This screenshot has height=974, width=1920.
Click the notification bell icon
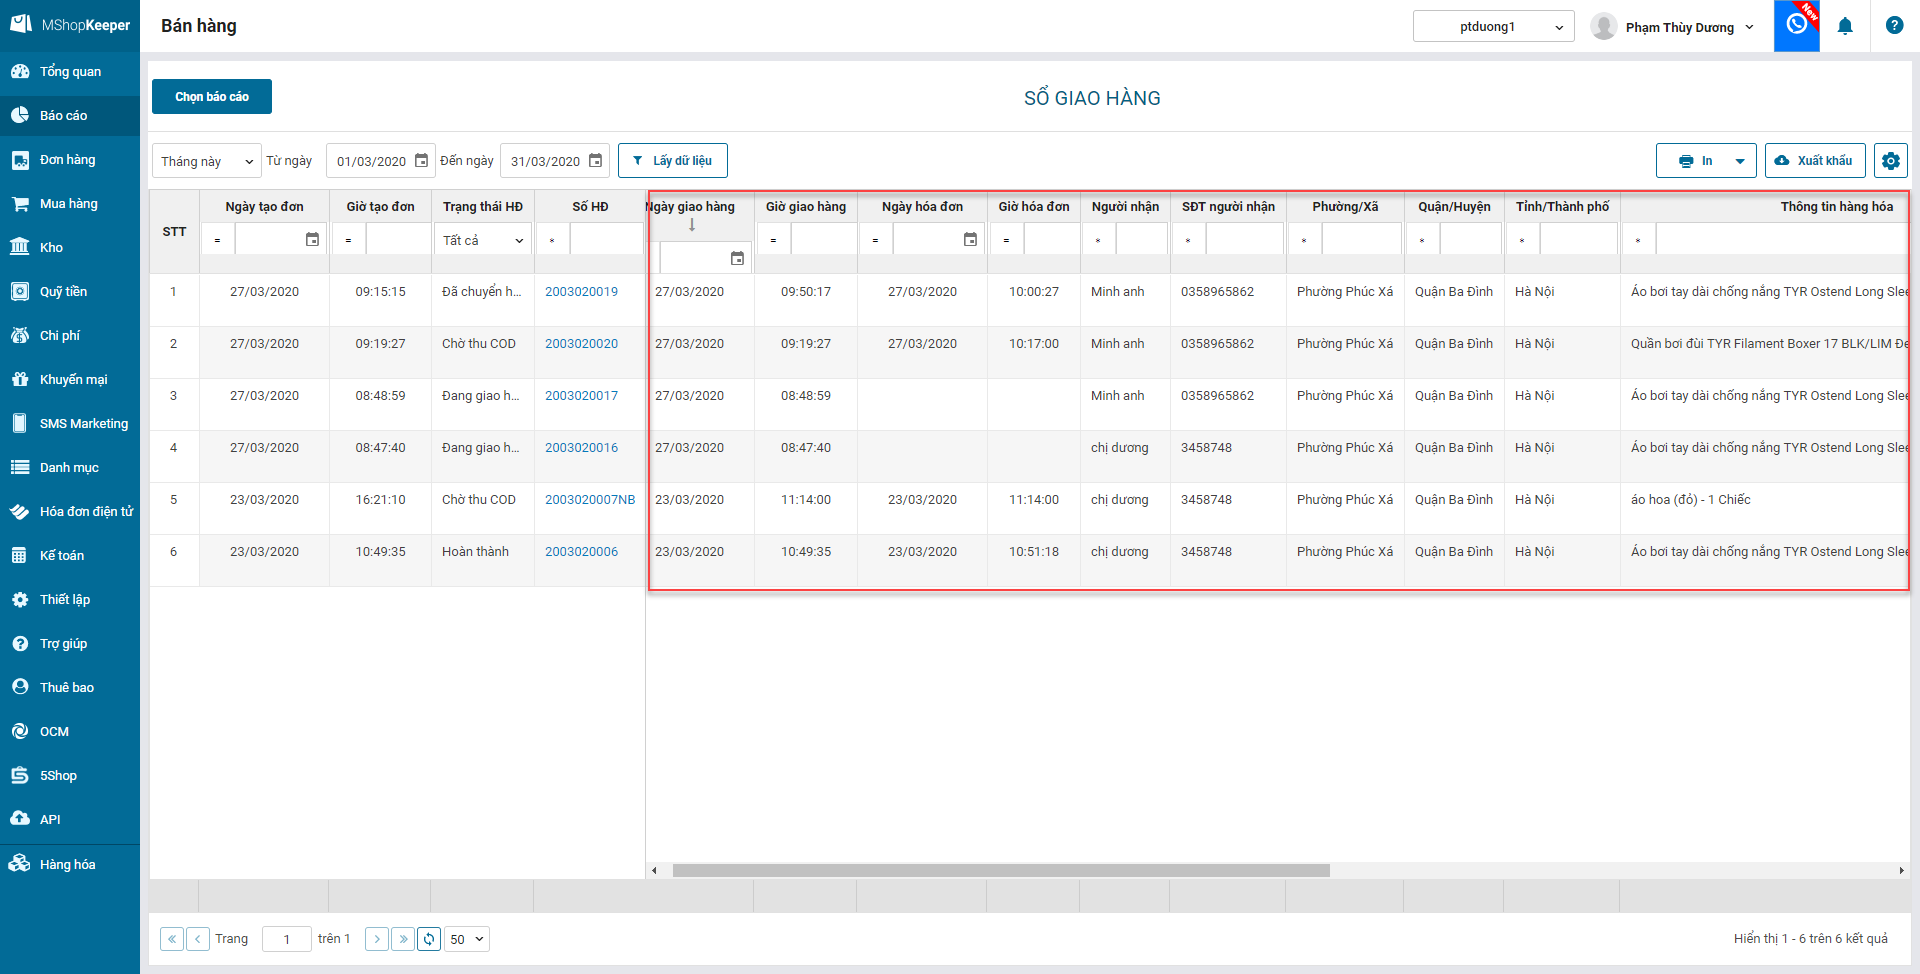coord(1845,27)
